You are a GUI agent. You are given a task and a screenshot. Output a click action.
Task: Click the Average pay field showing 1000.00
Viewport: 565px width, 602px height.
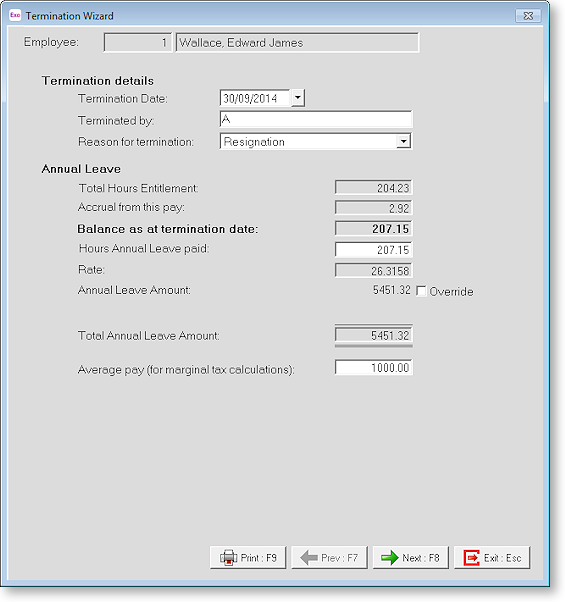click(373, 367)
